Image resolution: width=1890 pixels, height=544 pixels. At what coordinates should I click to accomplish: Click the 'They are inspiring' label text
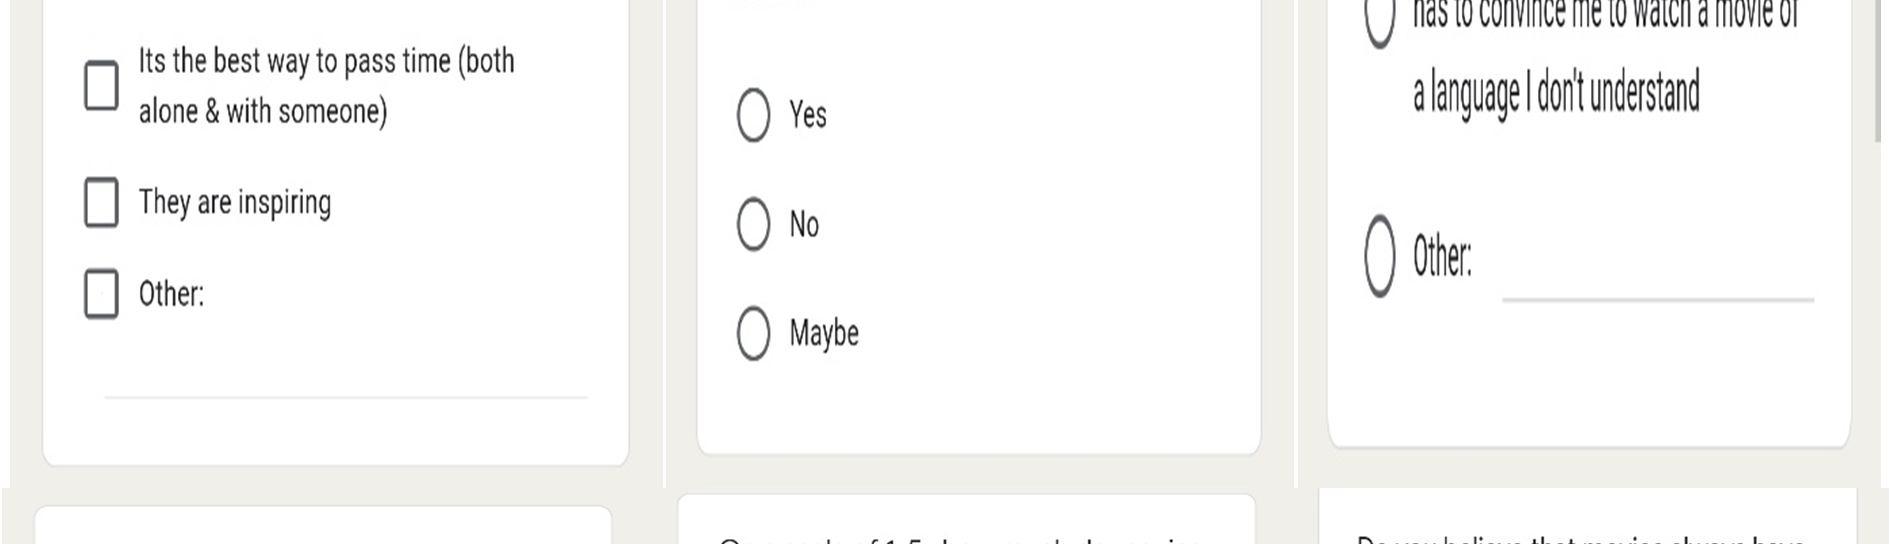pos(235,202)
